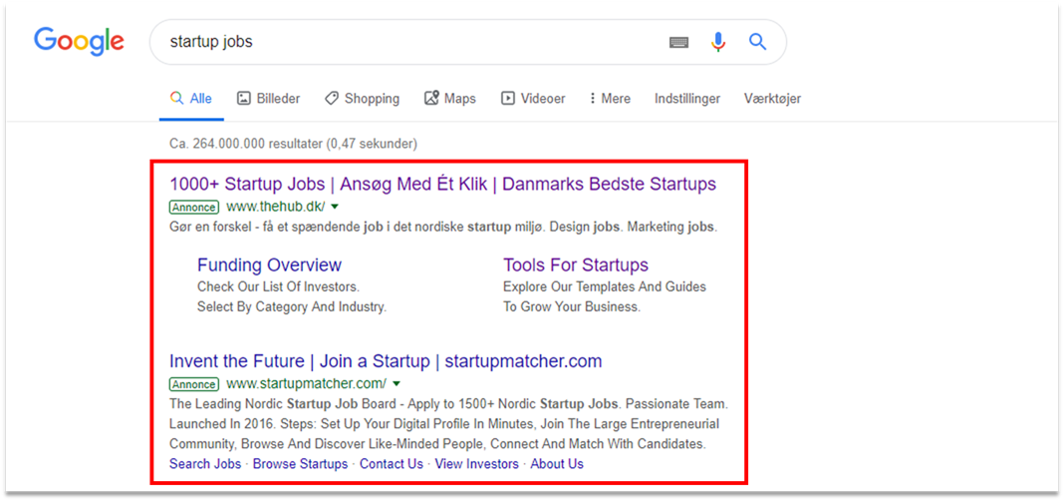Click the Annonce badge on startupmatcher ad
Image resolution: width=1064 pixels, height=501 pixels.
click(x=194, y=385)
